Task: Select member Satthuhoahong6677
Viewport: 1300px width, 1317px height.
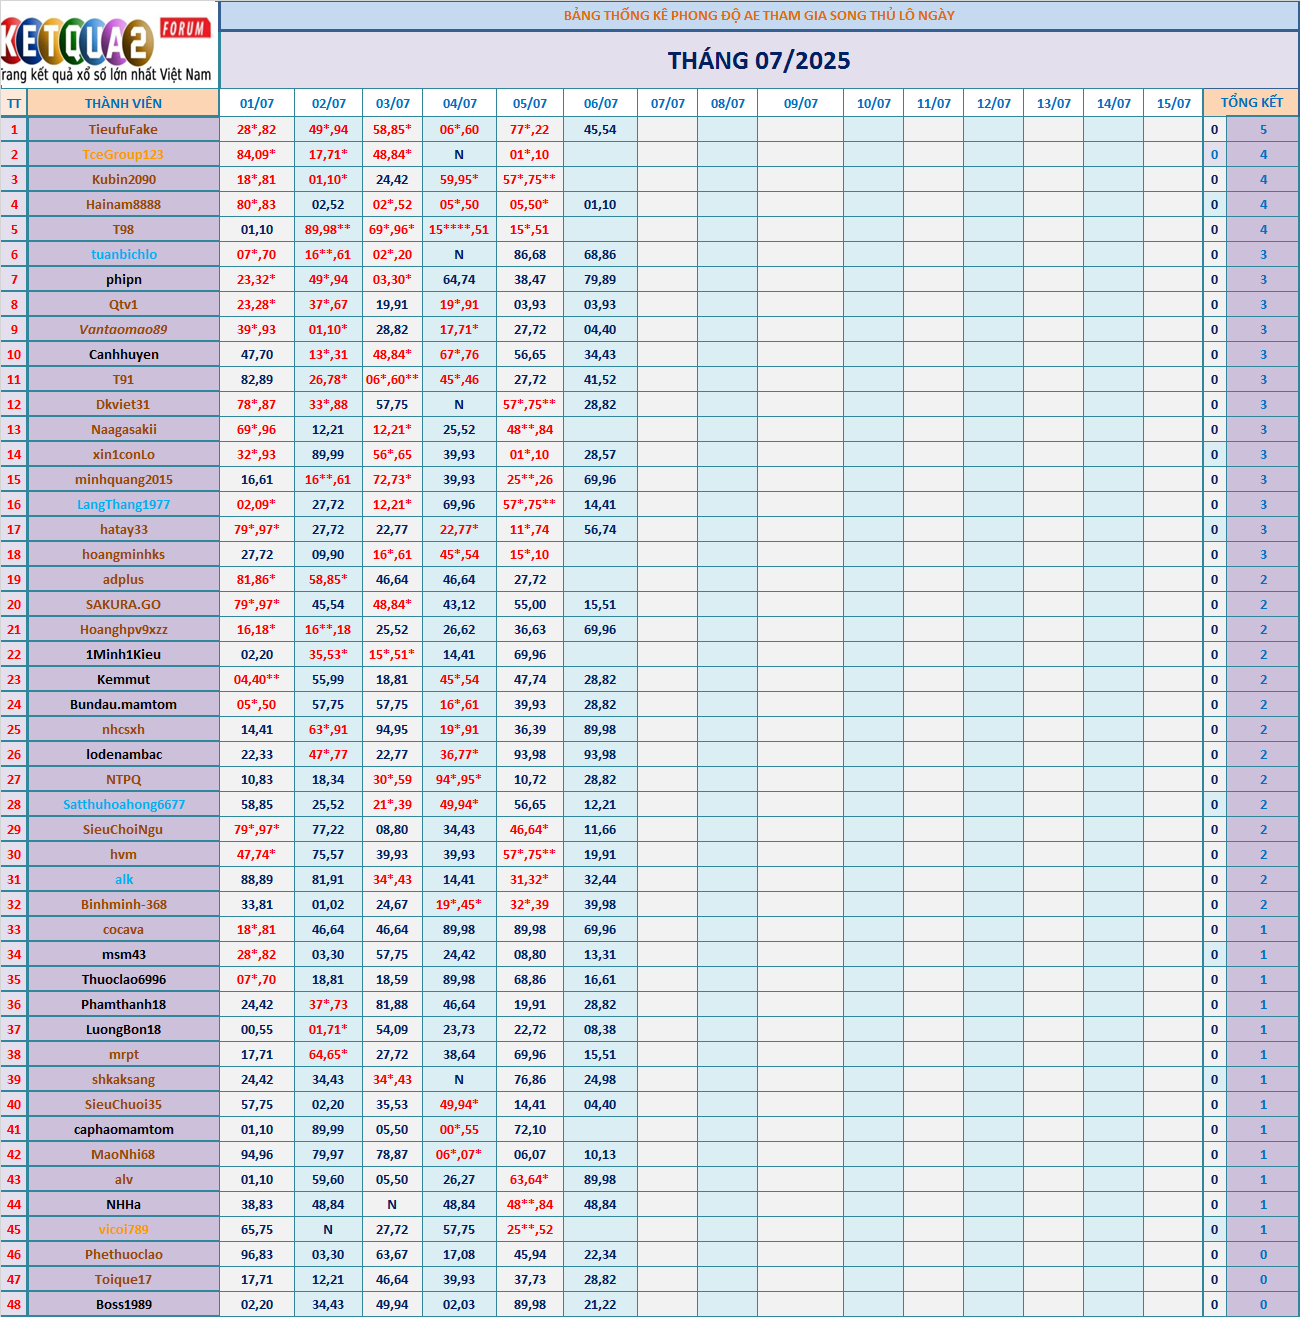Action: tap(123, 804)
